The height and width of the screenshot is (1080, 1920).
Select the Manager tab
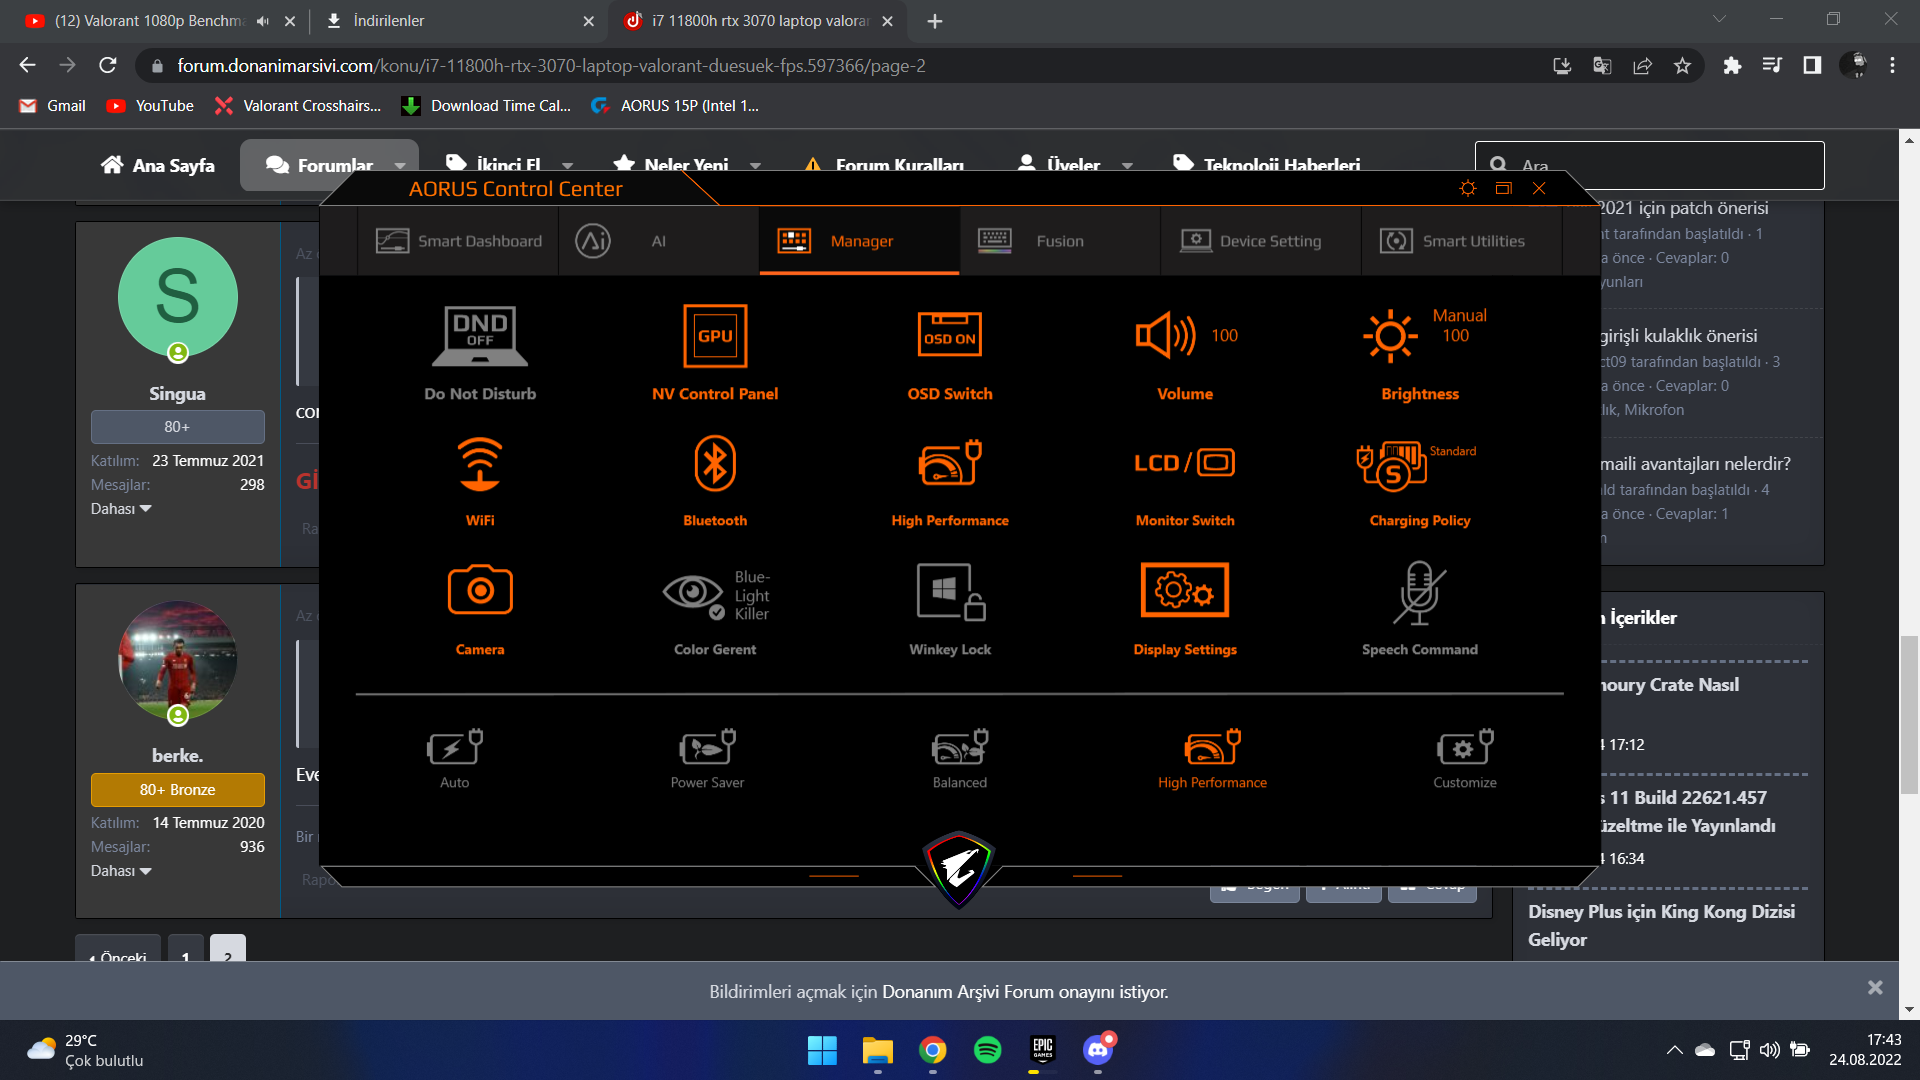859,241
